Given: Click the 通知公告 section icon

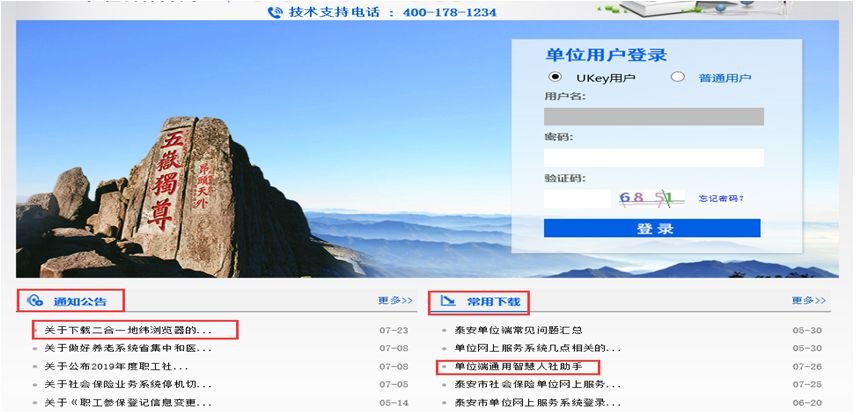Looking at the screenshot, I should pyautogui.click(x=35, y=300).
